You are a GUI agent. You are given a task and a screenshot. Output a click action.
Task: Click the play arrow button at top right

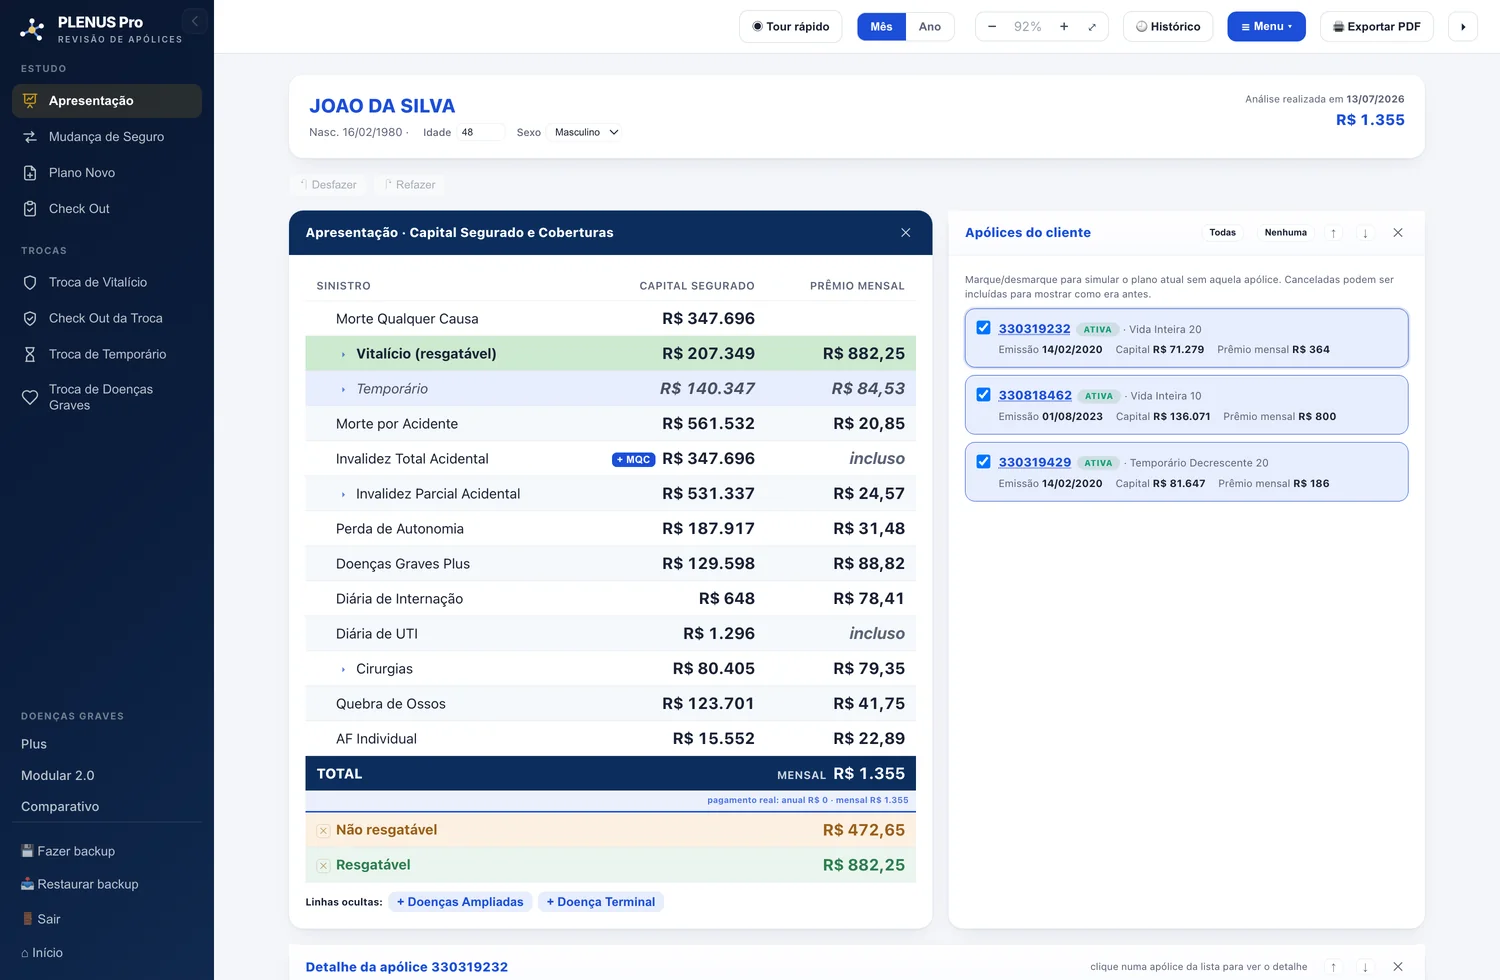pyautogui.click(x=1463, y=27)
